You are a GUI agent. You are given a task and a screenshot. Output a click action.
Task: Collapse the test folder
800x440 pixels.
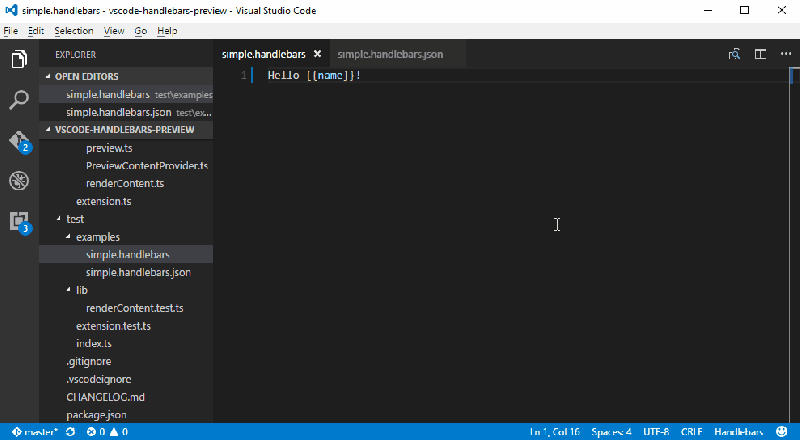[59, 218]
